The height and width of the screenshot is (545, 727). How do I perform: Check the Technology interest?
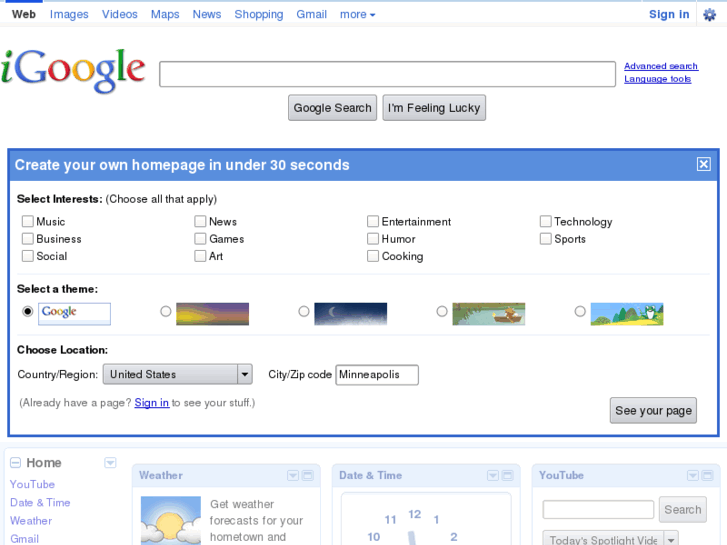coord(546,221)
